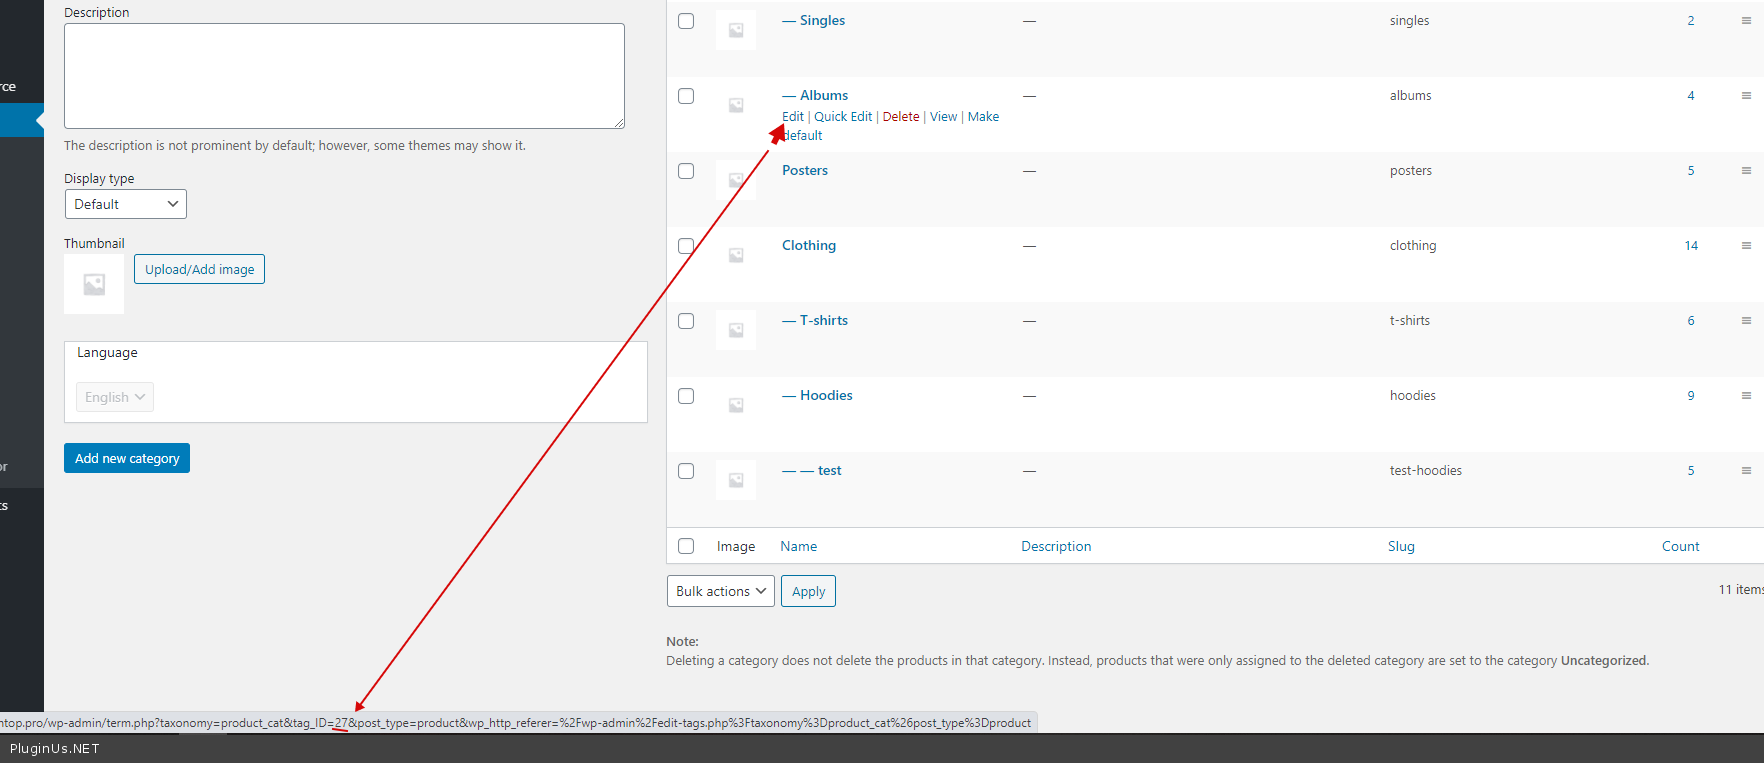Click inside the Description text area
This screenshot has height=763, width=1764.
pyautogui.click(x=344, y=76)
